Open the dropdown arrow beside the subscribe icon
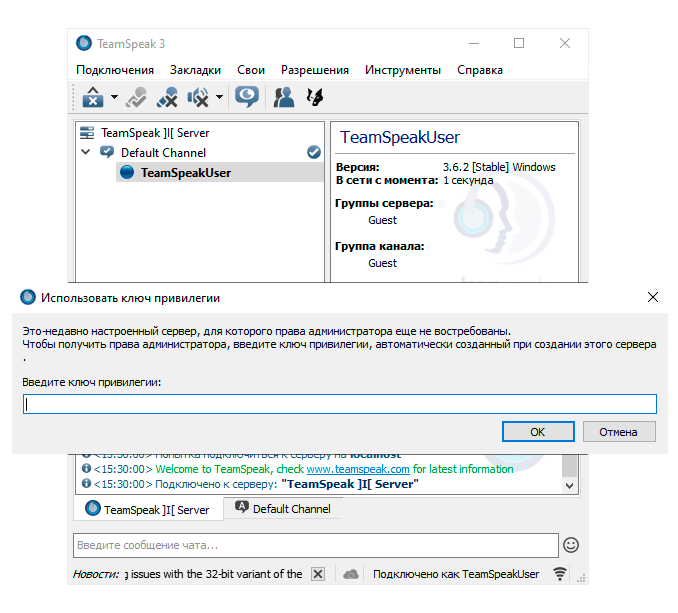This screenshot has height=613, width=678. [220, 97]
